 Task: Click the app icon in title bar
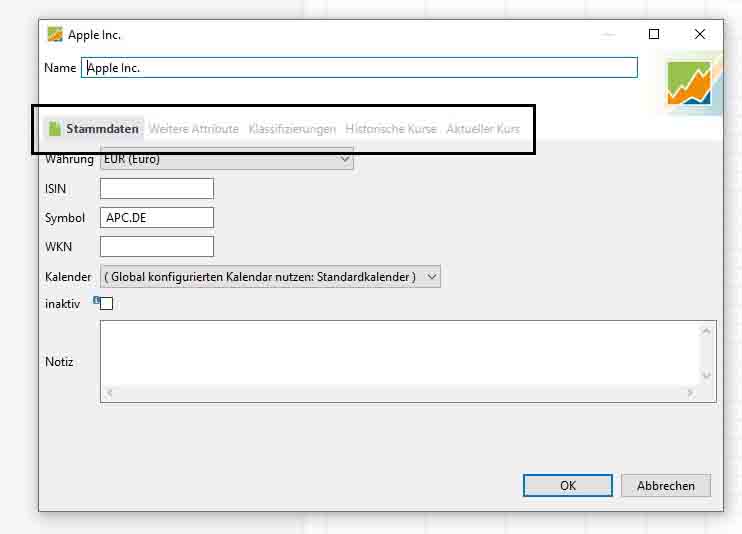pos(55,34)
